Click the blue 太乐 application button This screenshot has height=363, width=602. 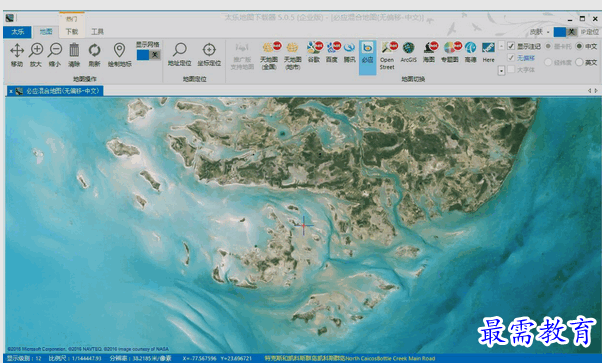click(17, 31)
